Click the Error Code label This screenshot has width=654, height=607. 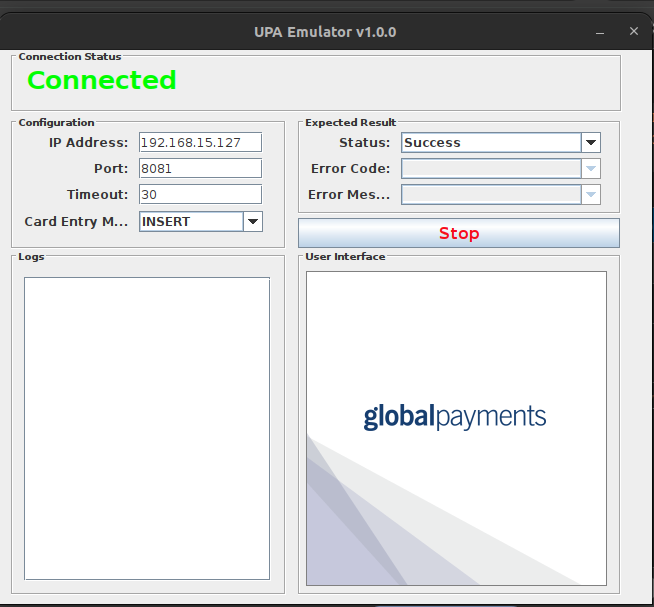[x=350, y=169]
